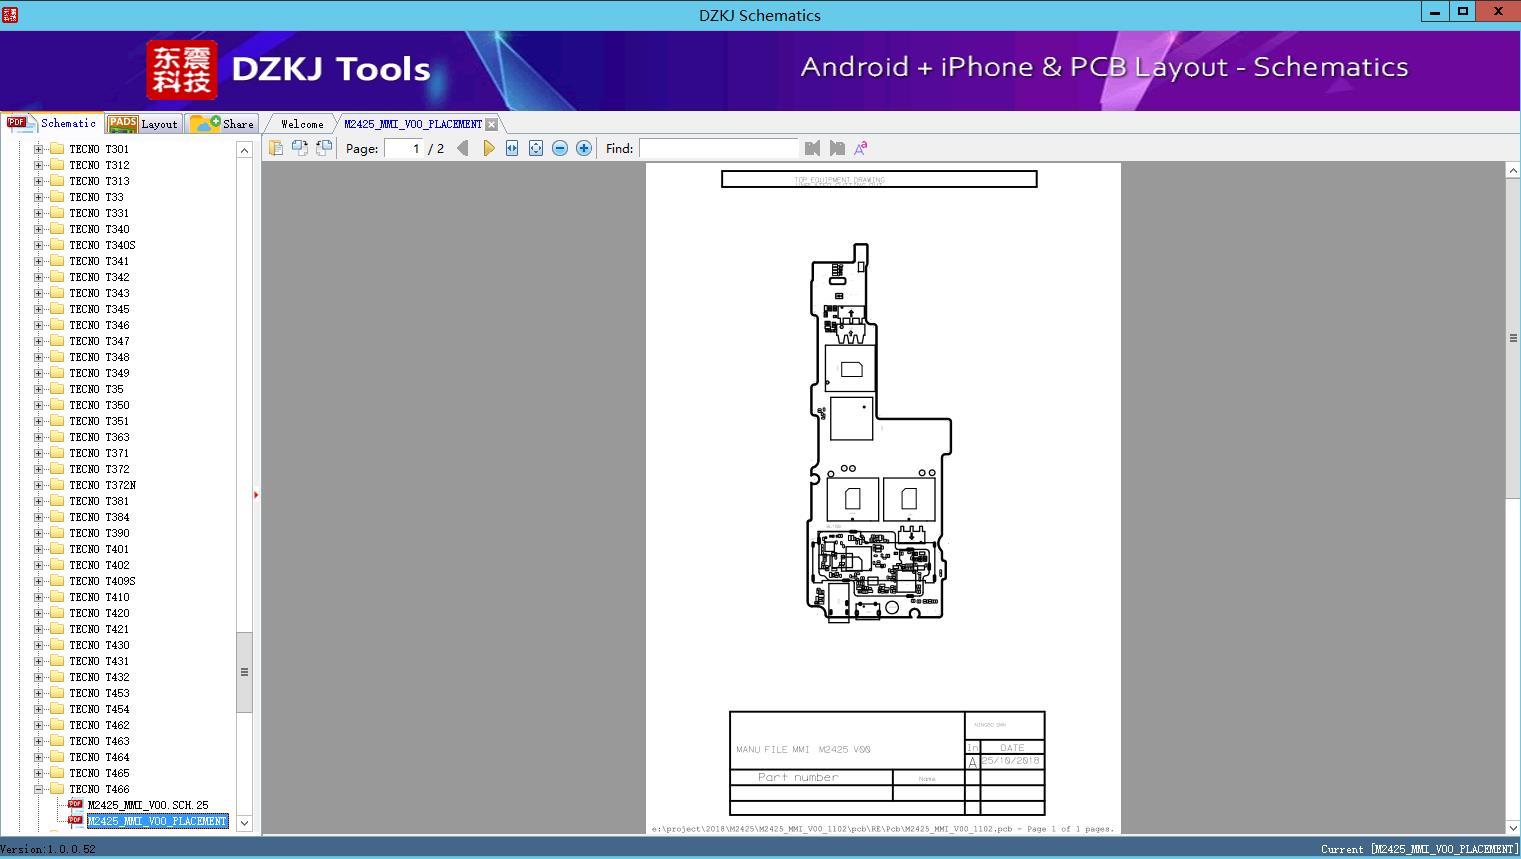1521x859 pixels.
Task: Click the application icon in the title bar
Action: pyautogui.click(x=10, y=14)
